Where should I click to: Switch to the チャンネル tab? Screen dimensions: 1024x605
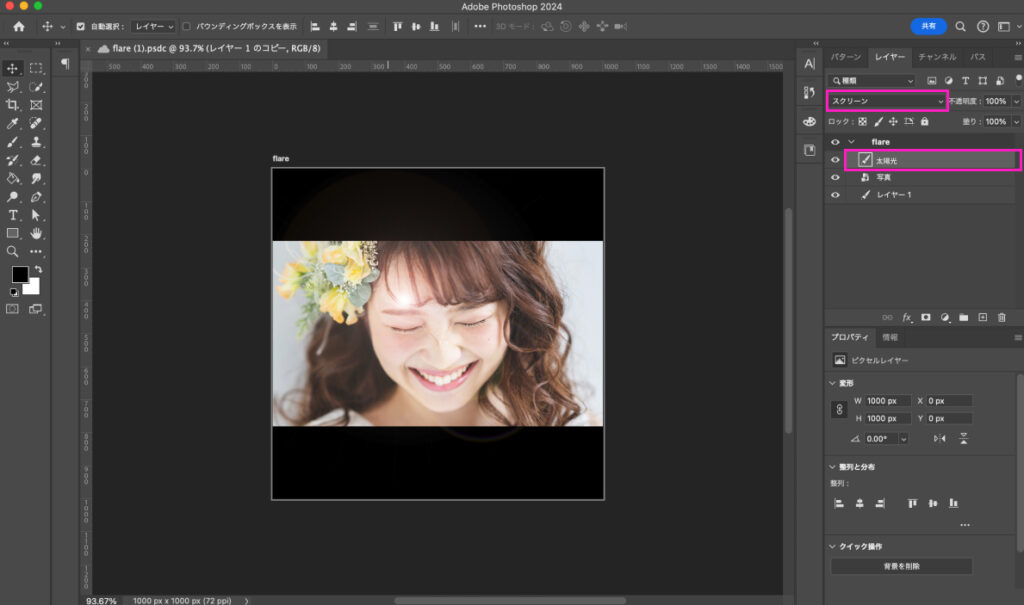[937, 57]
